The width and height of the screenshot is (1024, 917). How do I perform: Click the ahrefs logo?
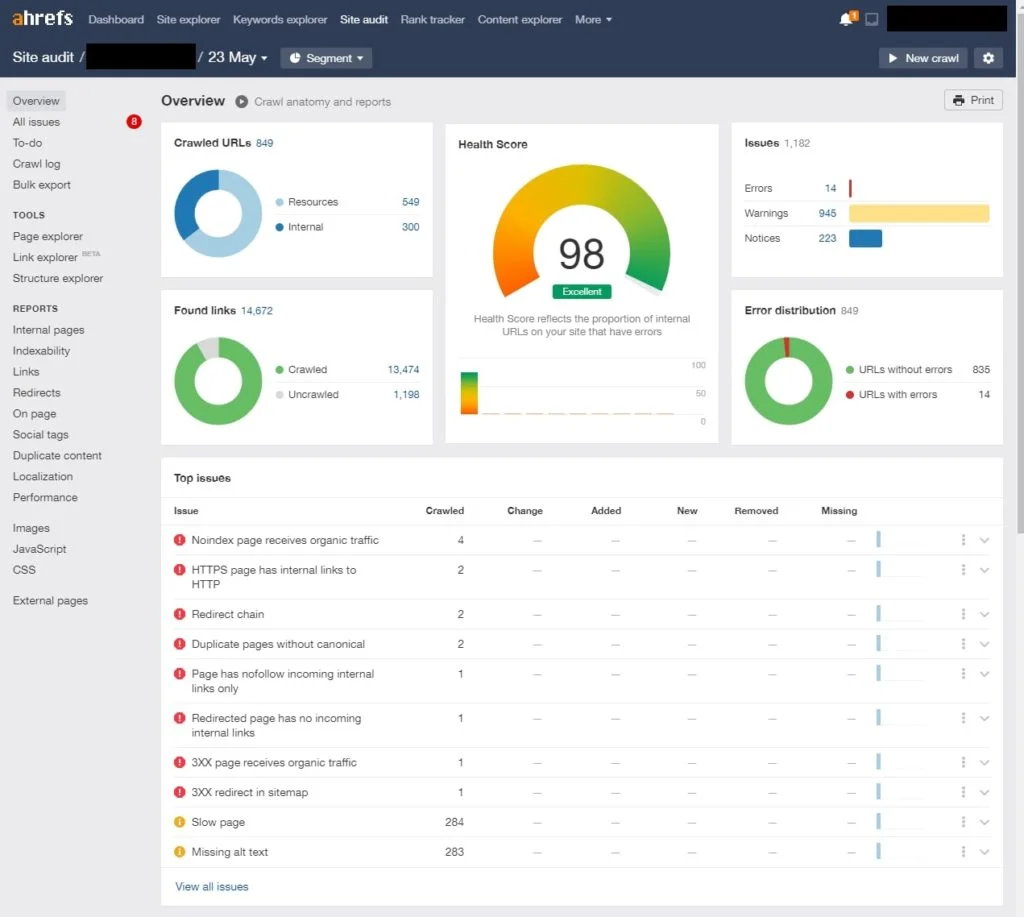point(44,19)
